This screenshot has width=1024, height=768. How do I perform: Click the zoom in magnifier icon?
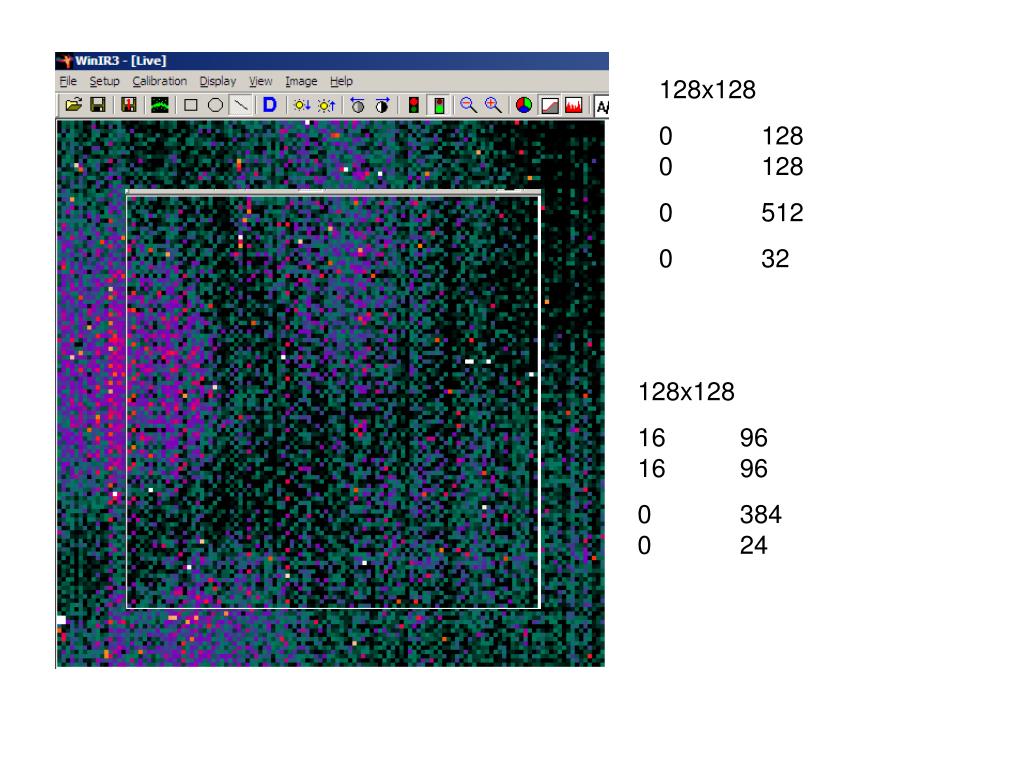tap(492, 105)
